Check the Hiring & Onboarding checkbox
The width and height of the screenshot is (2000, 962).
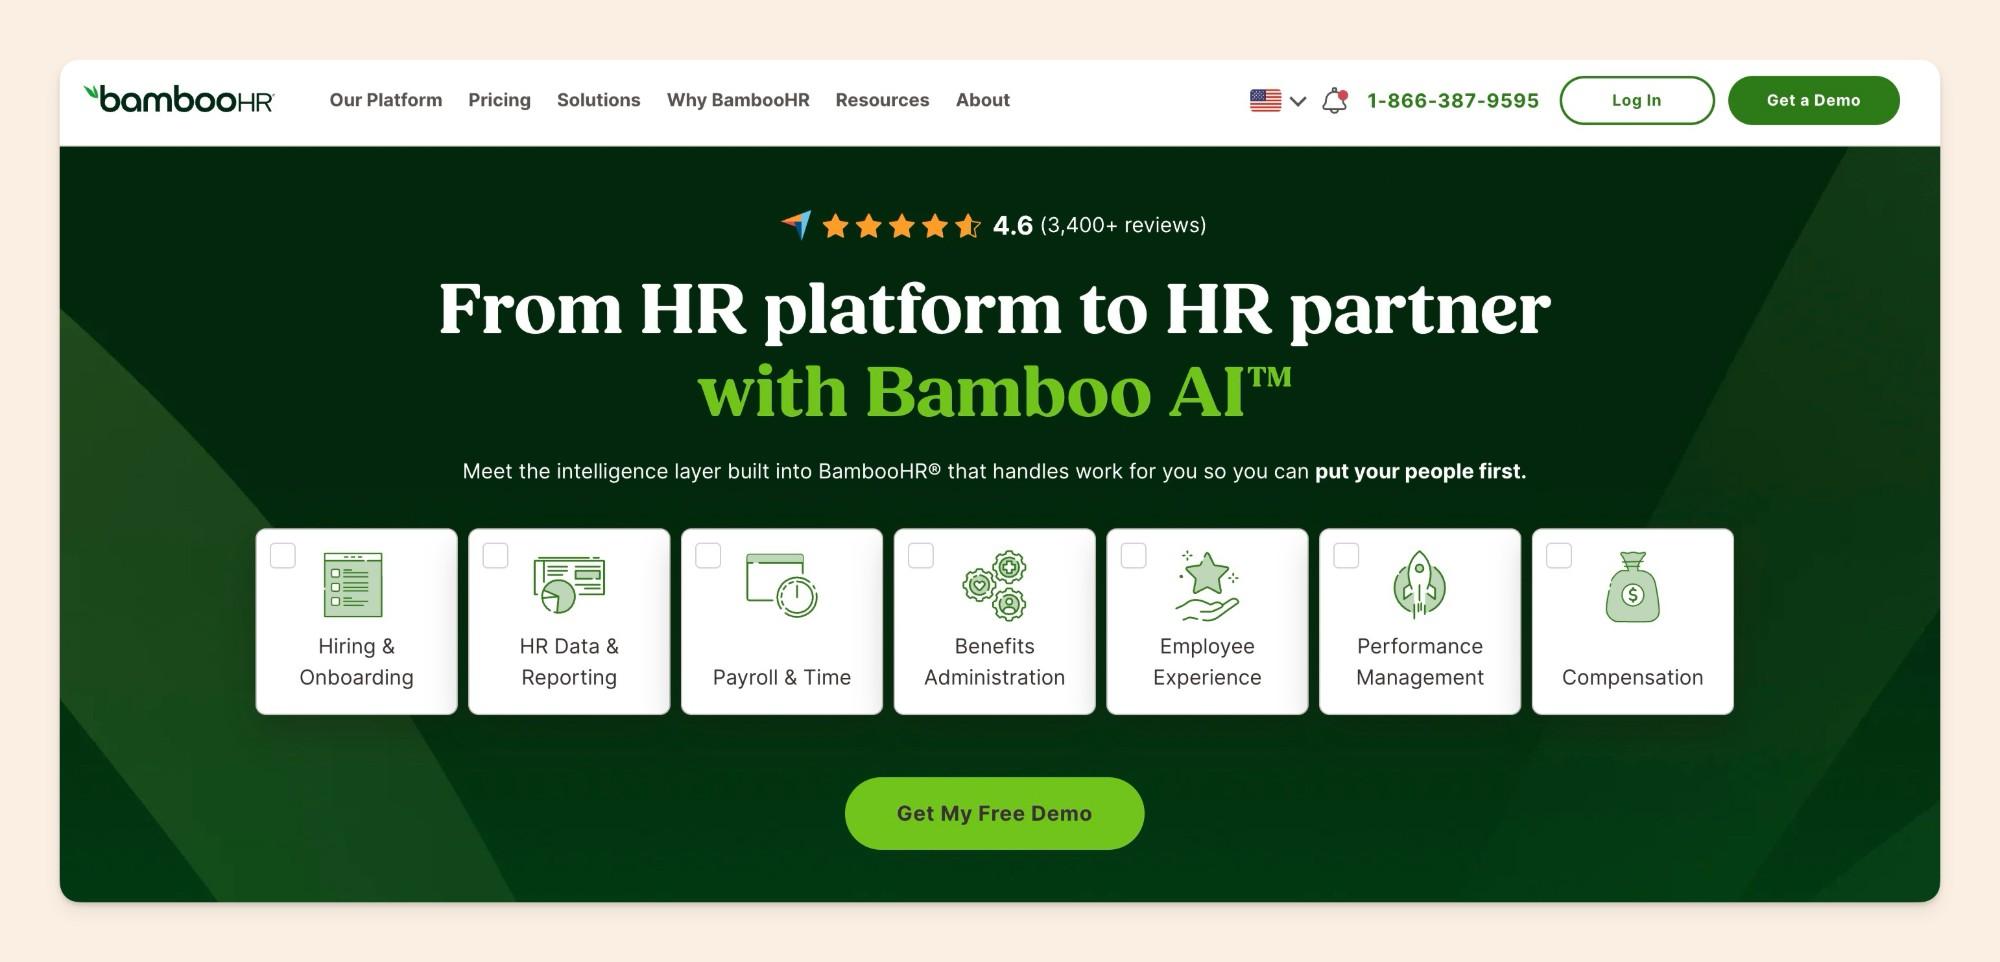(x=283, y=555)
